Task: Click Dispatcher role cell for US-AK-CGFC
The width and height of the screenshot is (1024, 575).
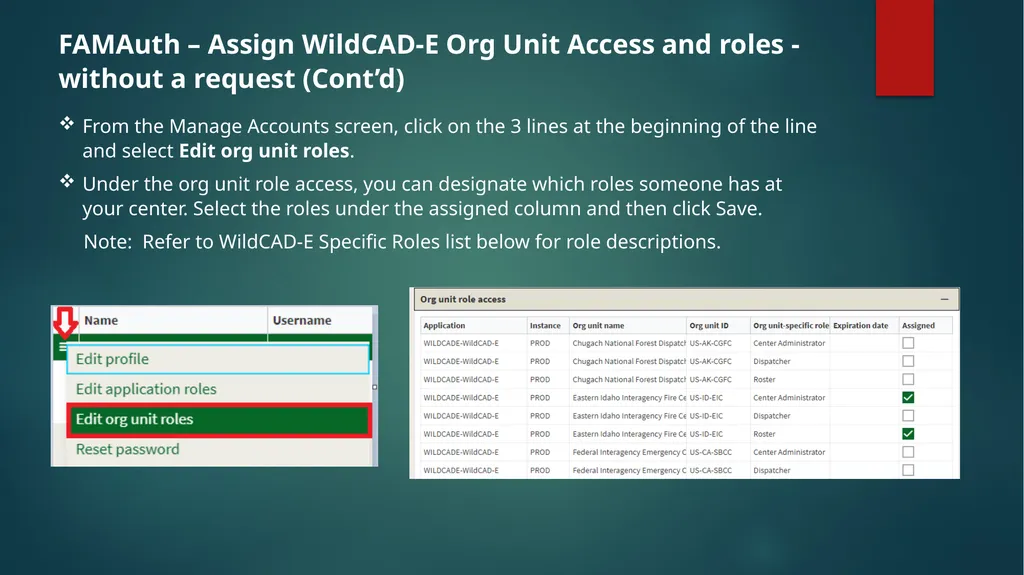Action: (790, 361)
